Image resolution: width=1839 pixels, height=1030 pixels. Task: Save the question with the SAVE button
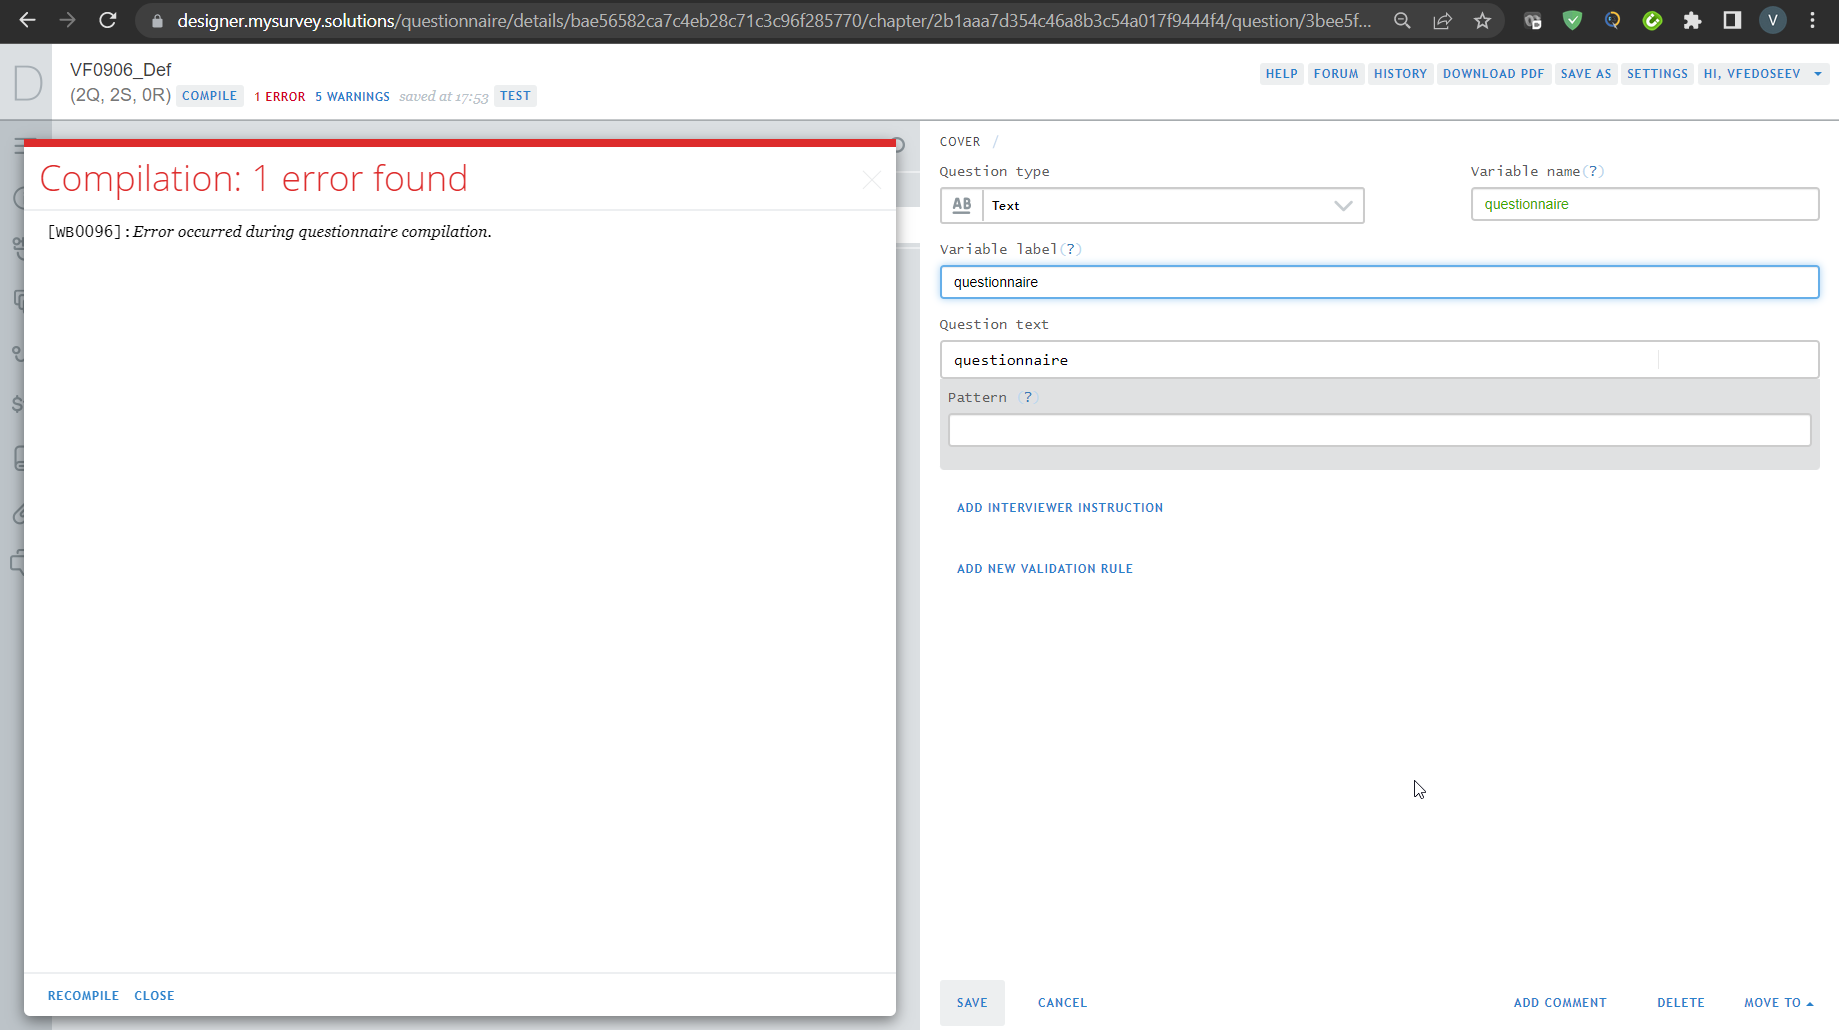(x=971, y=1002)
